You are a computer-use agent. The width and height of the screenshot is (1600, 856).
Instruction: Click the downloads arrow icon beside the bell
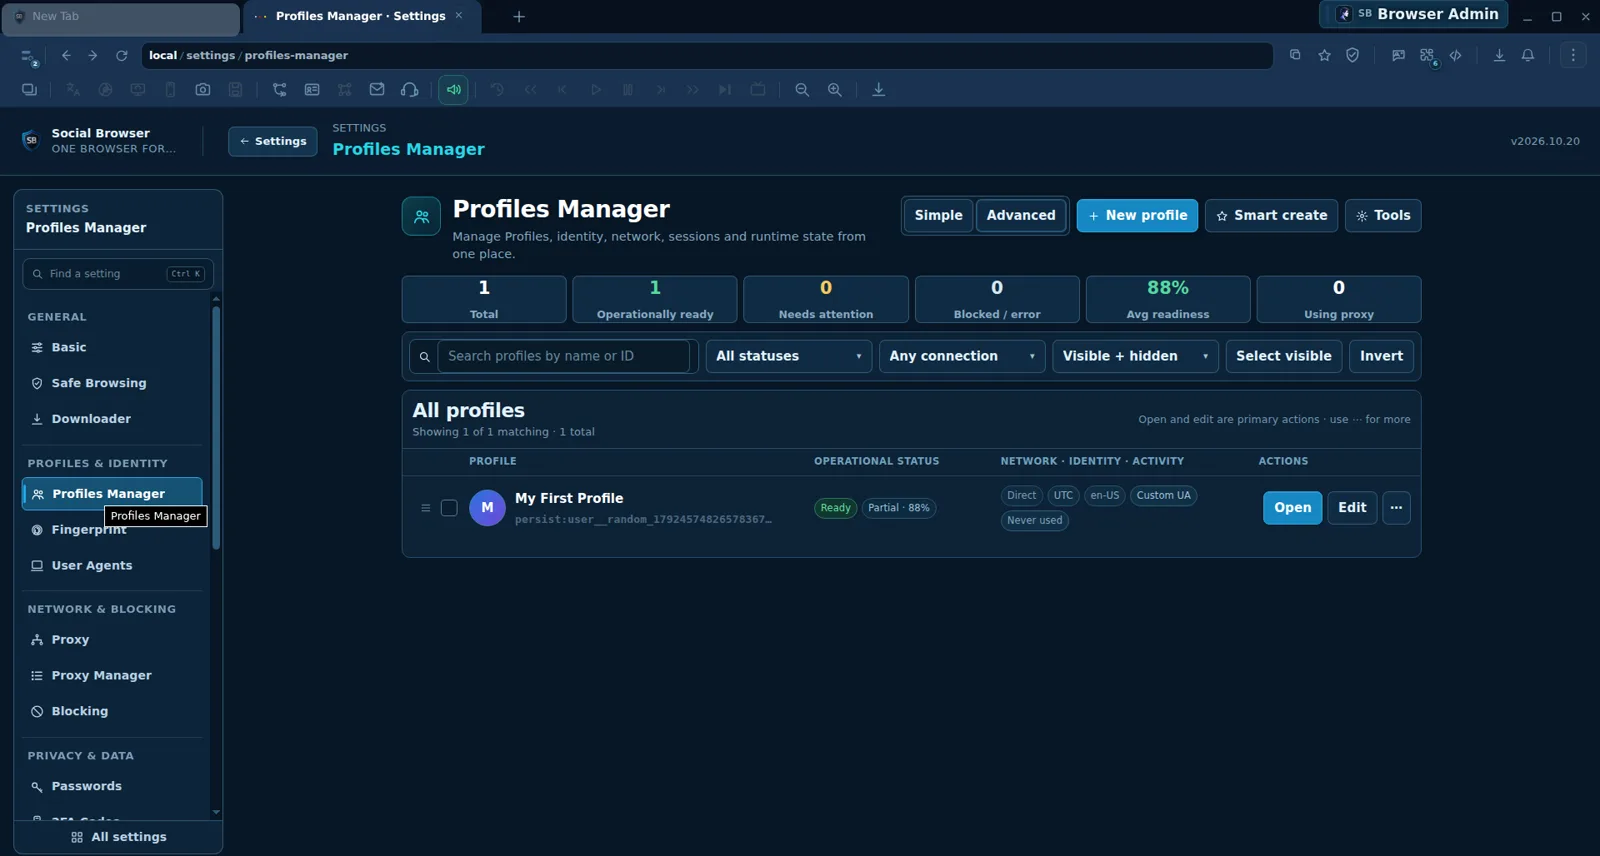[1499, 56]
